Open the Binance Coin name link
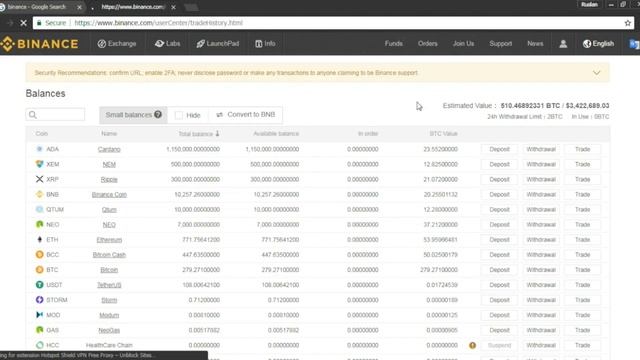This screenshot has width=640, height=360. click(x=109, y=195)
